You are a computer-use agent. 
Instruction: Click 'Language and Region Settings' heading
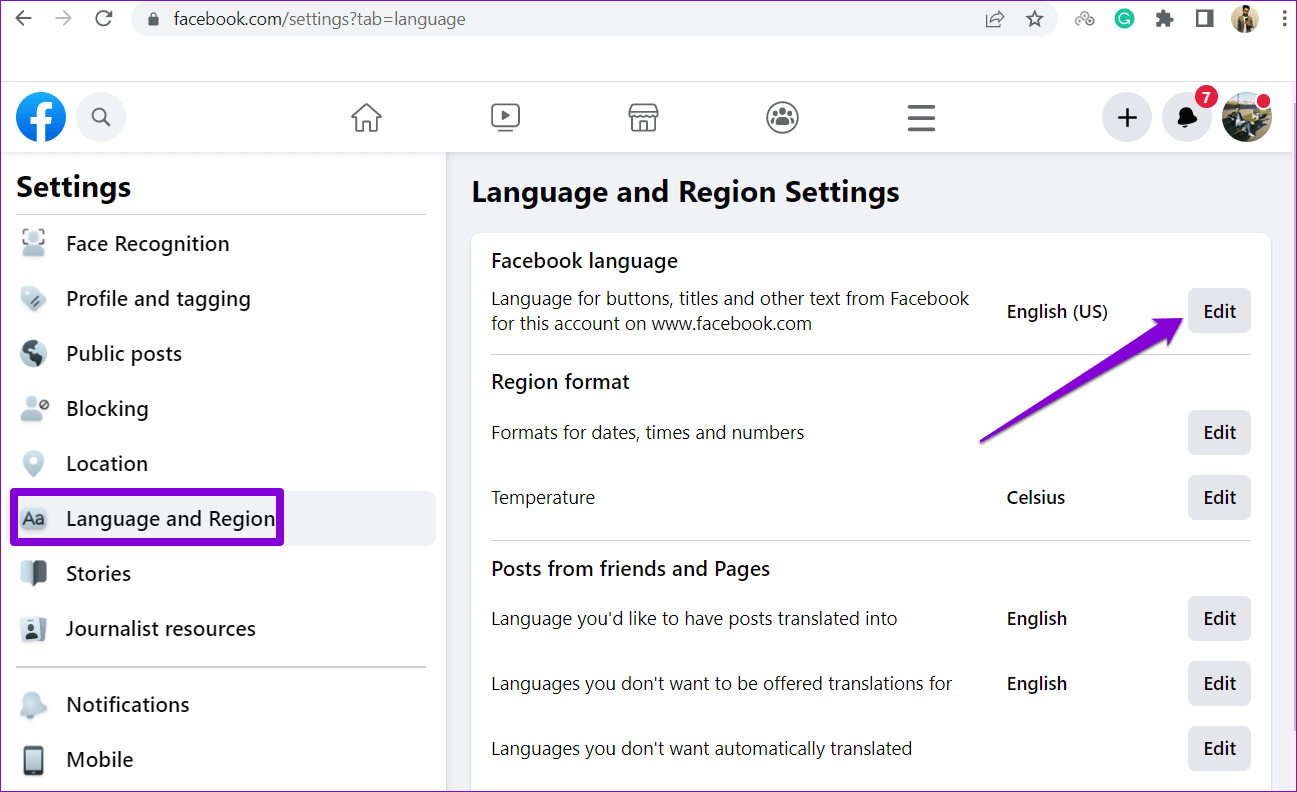(x=685, y=192)
